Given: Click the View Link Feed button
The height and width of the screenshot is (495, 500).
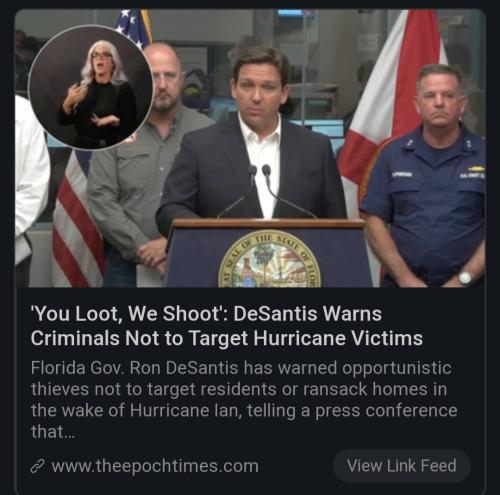Looking at the screenshot, I should click(402, 466).
